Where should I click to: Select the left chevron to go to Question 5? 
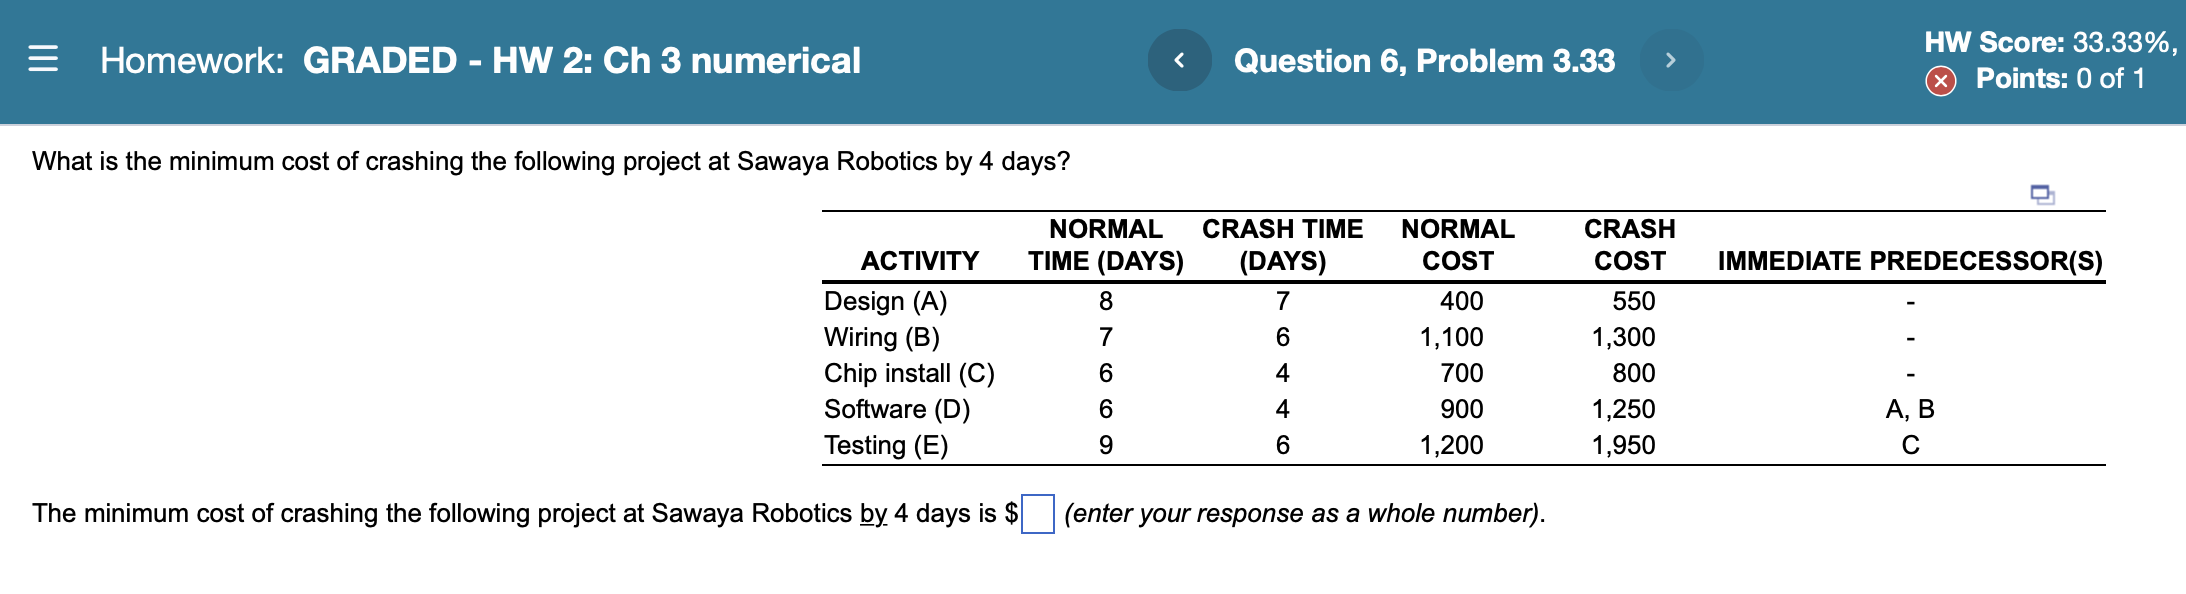click(x=1178, y=60)
